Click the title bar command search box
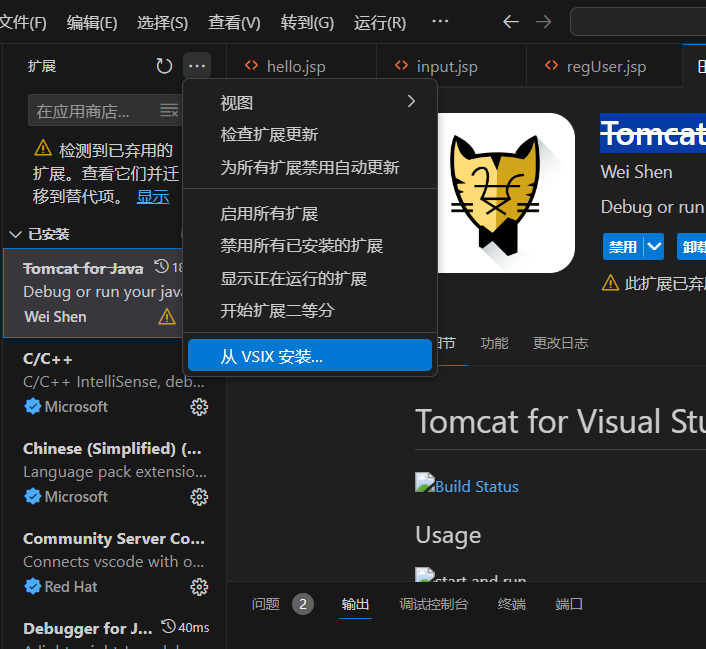 tap(638, 21)
